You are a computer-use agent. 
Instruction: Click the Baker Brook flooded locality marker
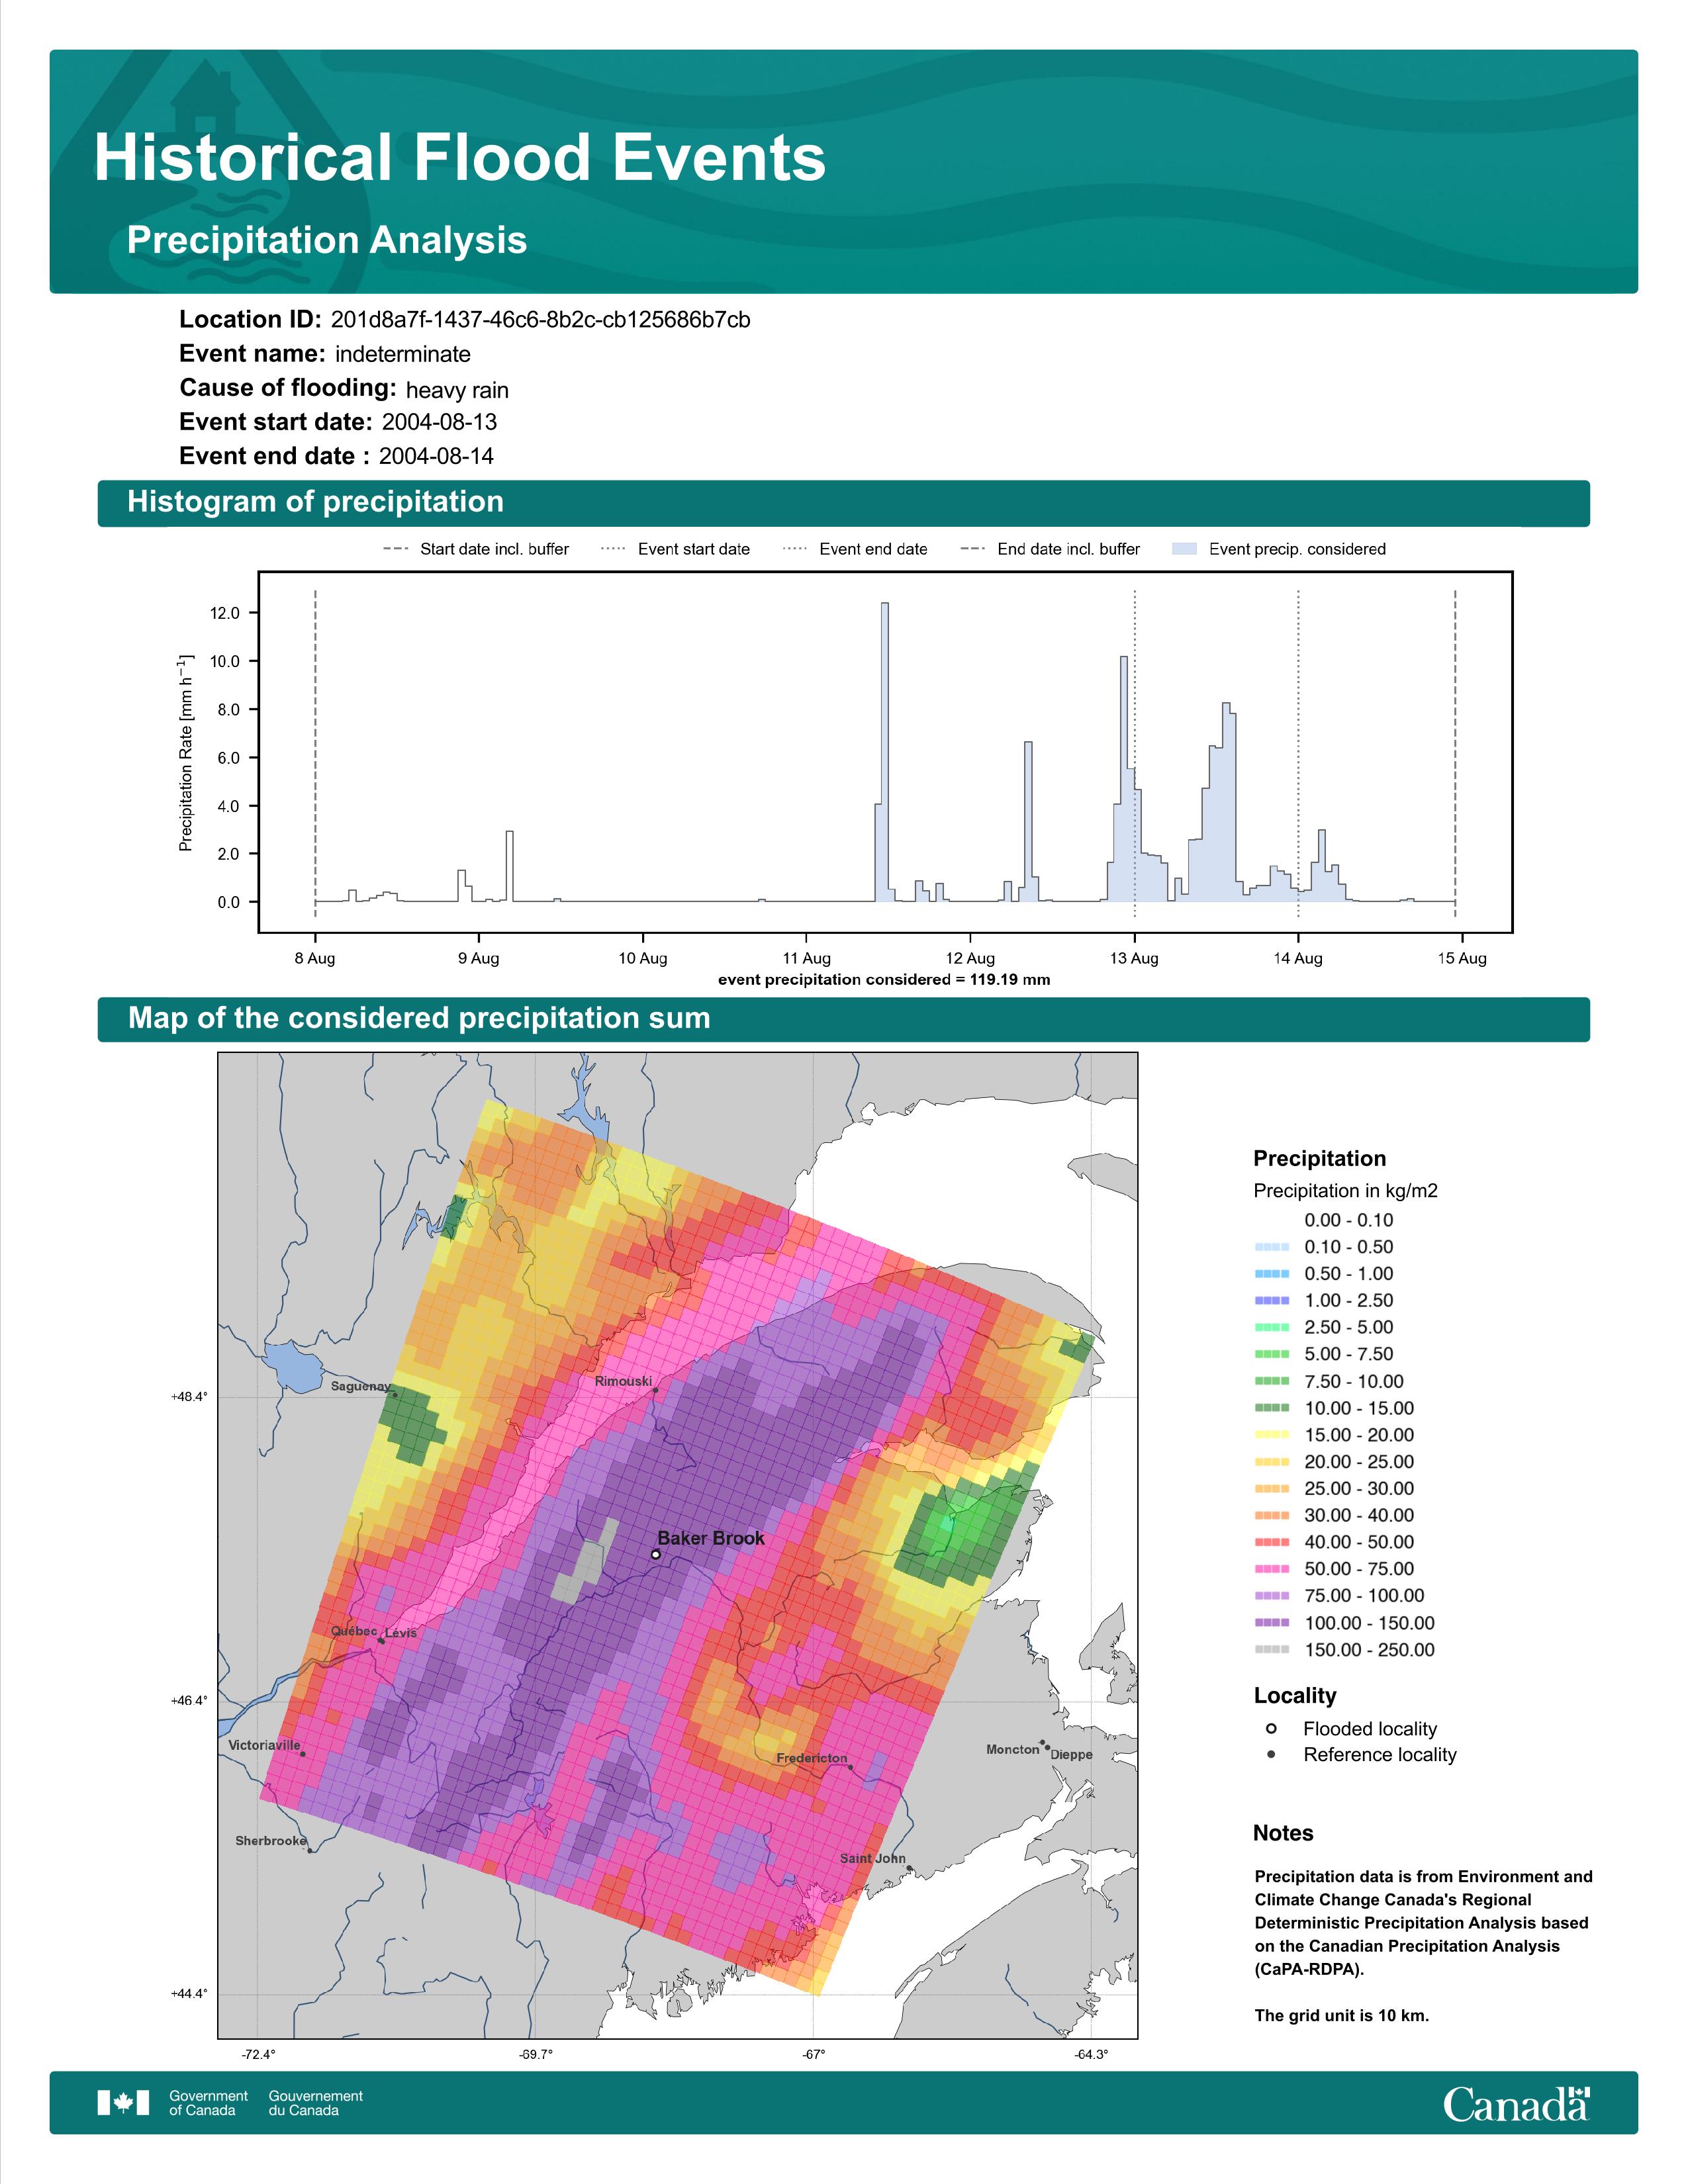pyautogui.click(x=656, y=1555)
